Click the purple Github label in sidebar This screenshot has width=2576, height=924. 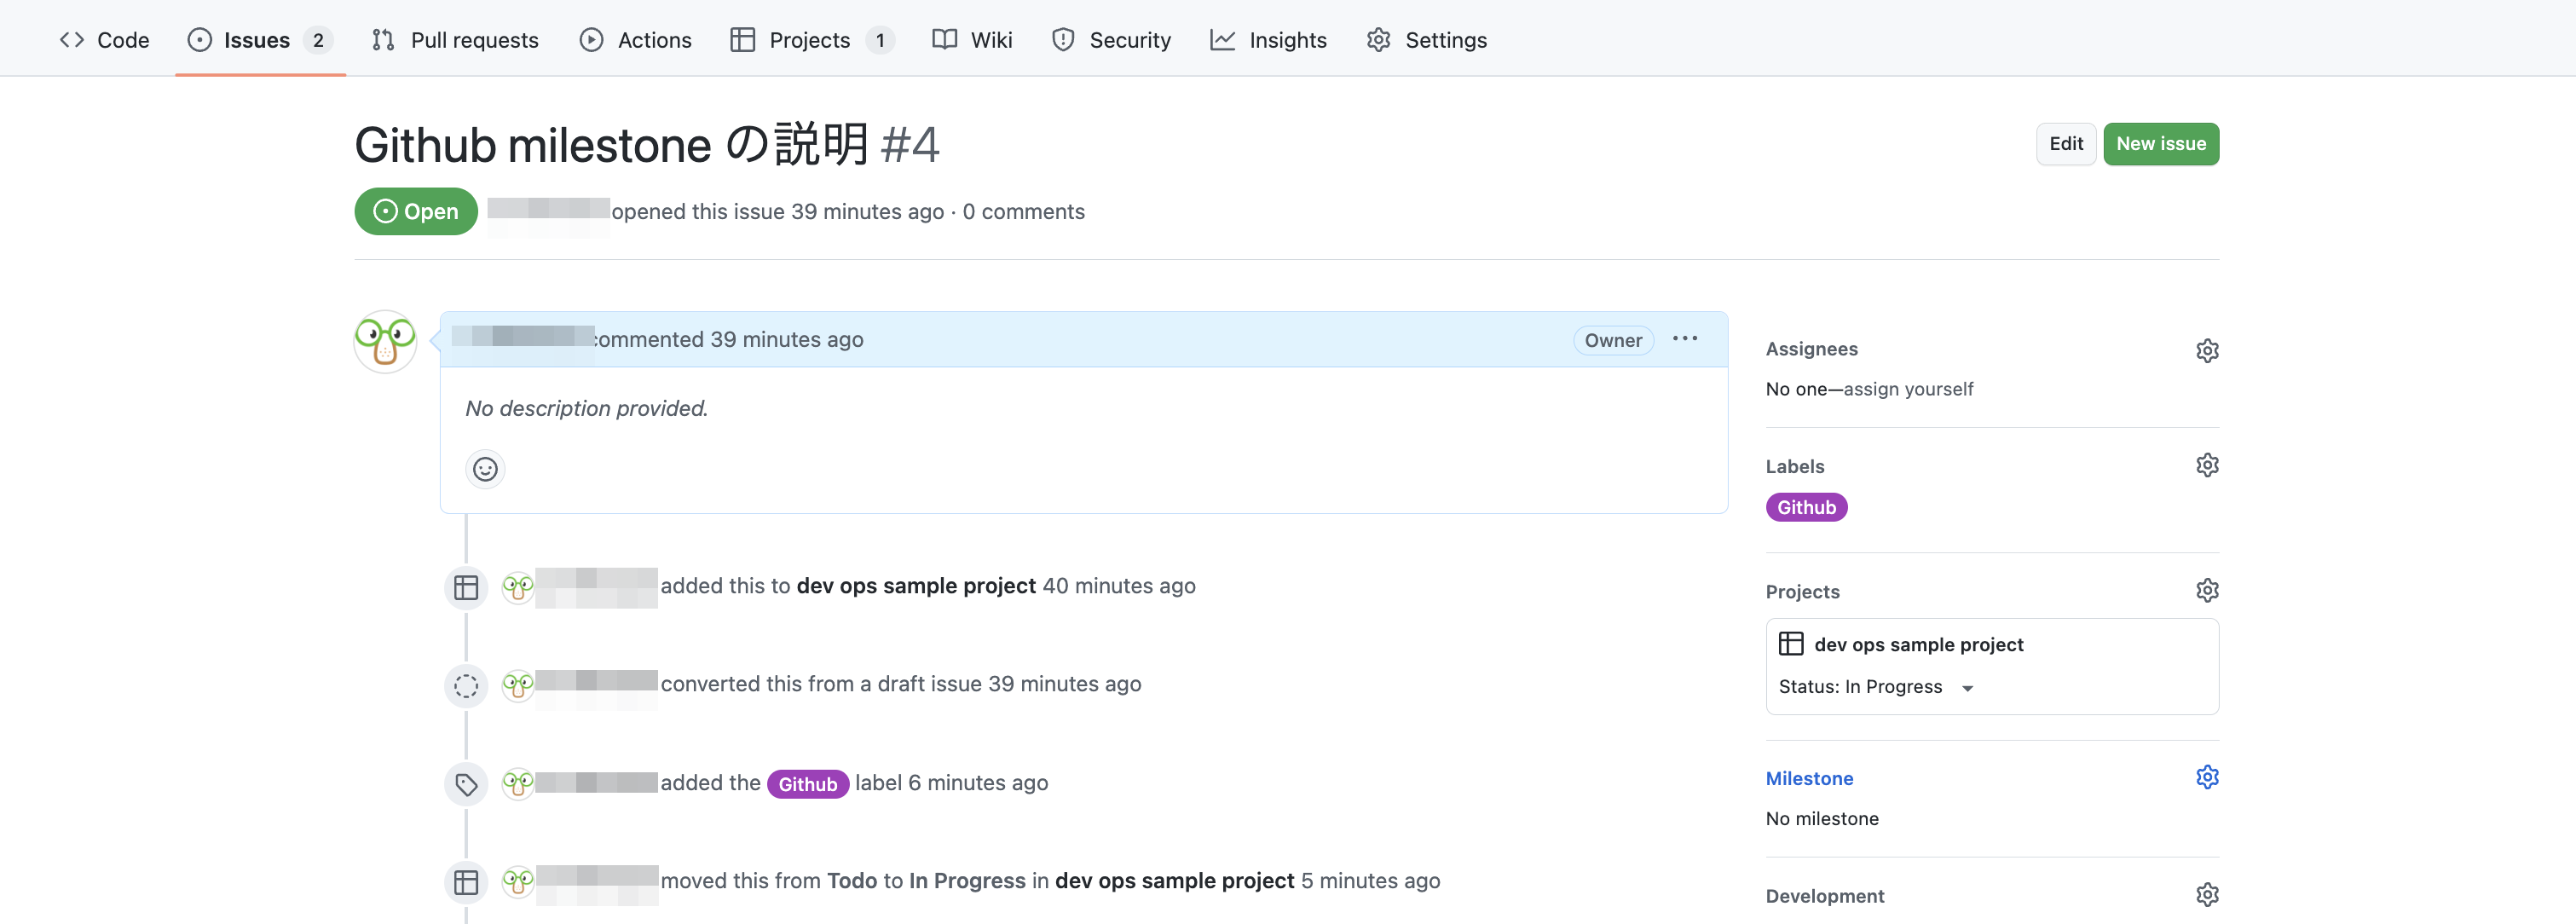point(1806,508)
